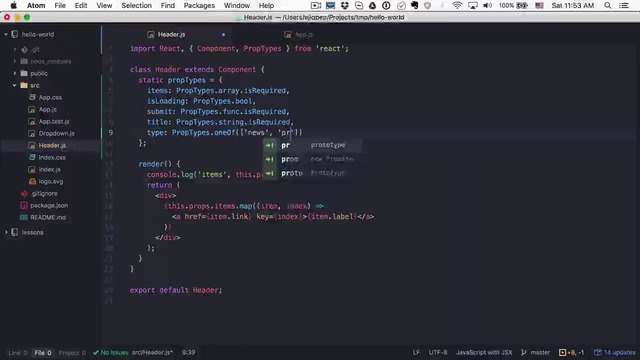Collapse the hello-world project root
The image size is (640, 360).
[6, 35]
